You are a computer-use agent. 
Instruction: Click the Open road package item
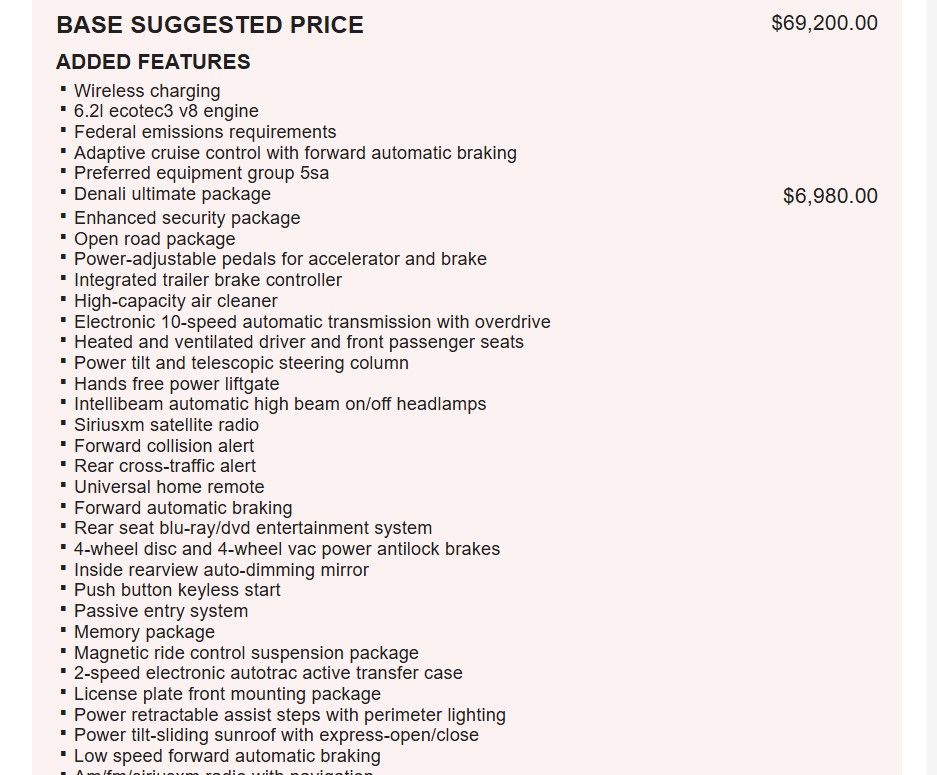[x=155, y=239]
